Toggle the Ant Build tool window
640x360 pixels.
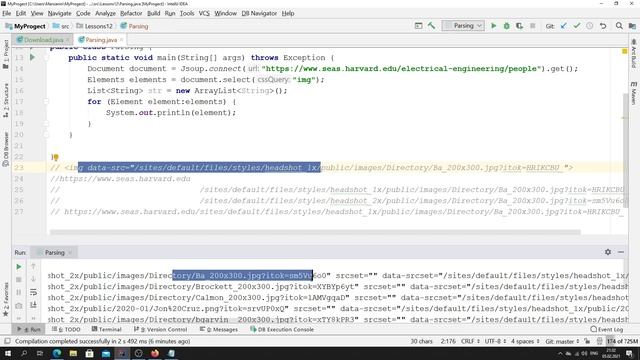pos(633,53)
